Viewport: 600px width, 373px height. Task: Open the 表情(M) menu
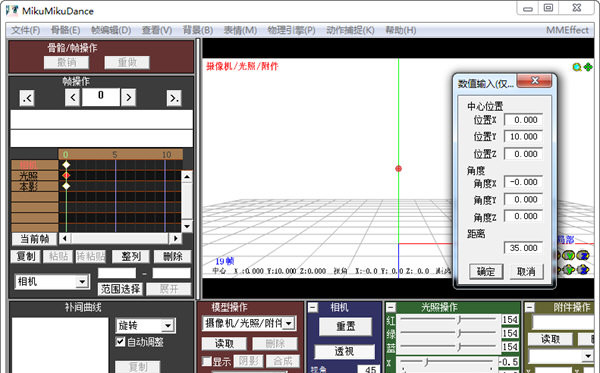point(240,30)
